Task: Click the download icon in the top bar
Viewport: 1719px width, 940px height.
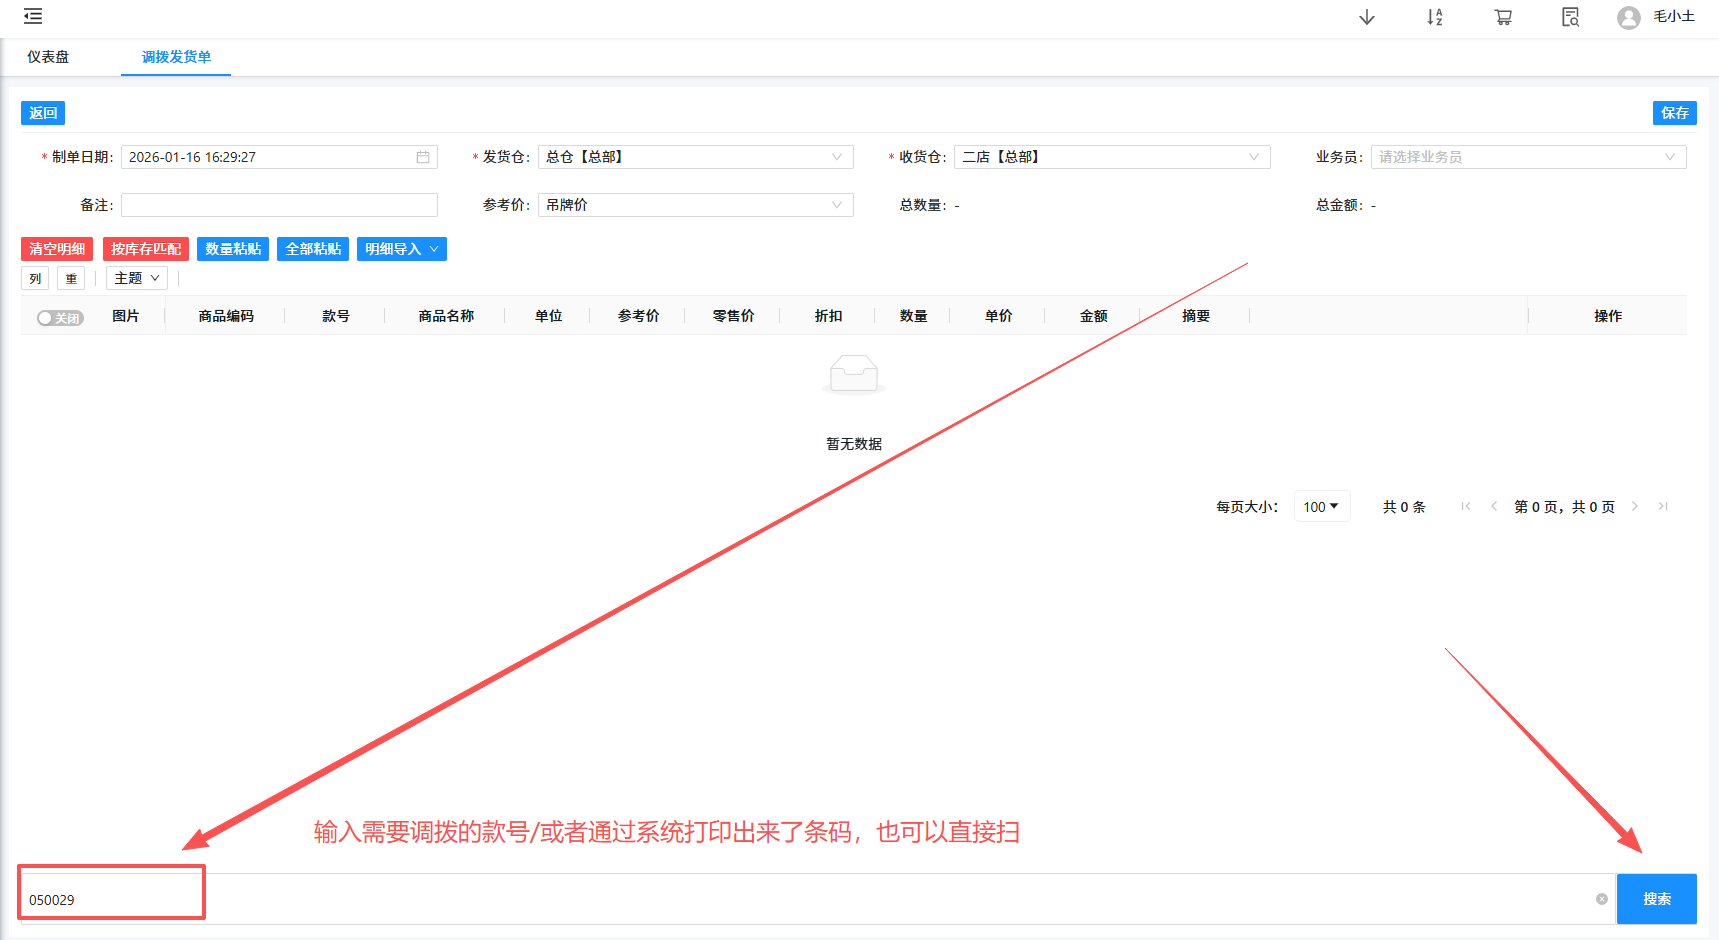Action: [1366, 17]
